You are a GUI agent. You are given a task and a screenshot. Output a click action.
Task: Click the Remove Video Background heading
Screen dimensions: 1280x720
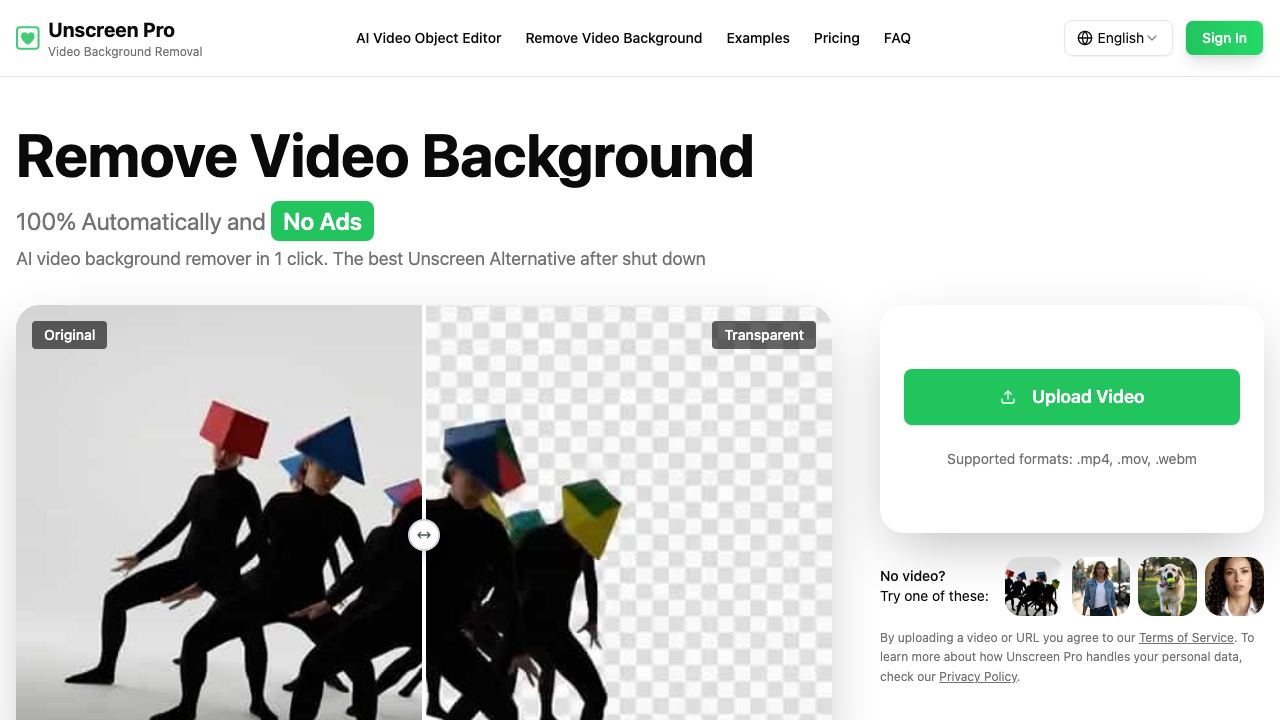coord(385,156)
